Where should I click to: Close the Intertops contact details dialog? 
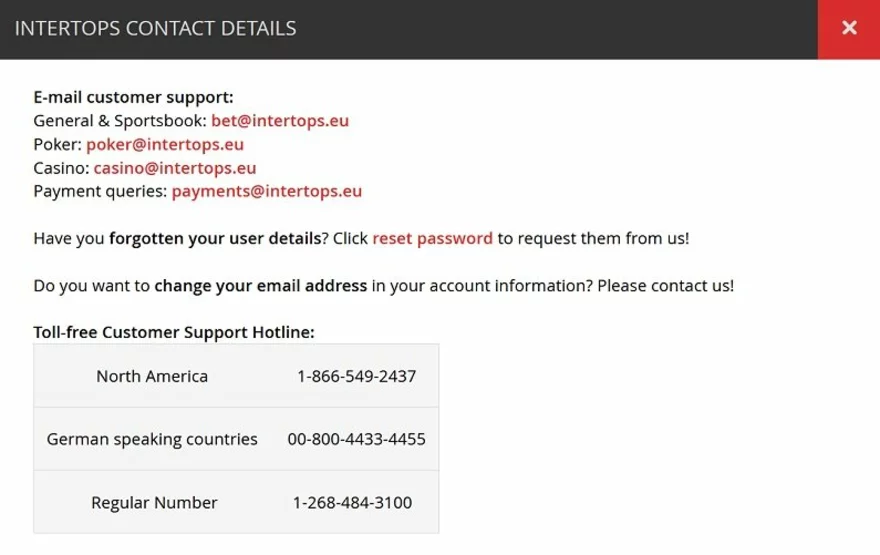[x=849, y=29]
